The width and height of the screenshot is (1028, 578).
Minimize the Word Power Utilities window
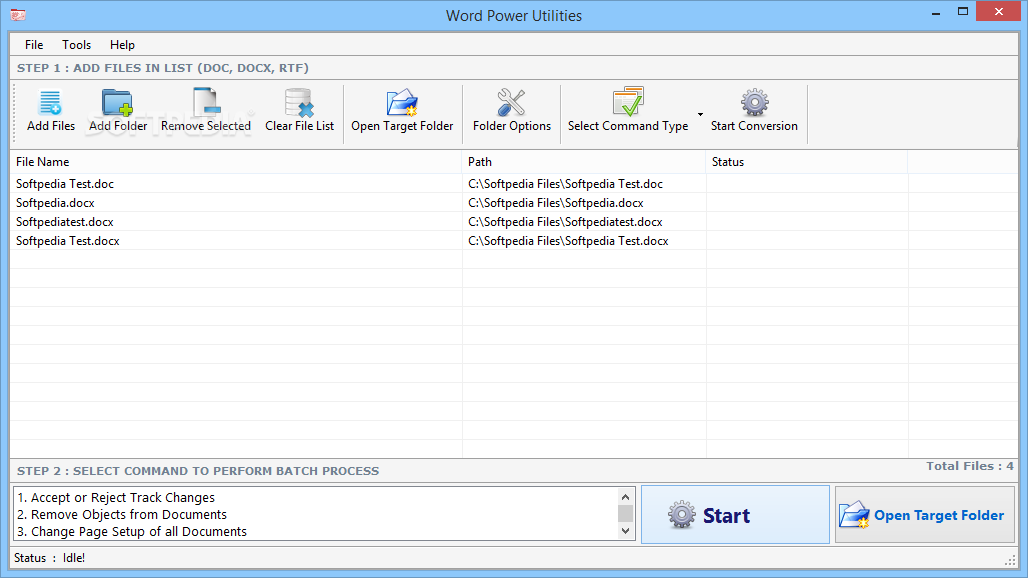(936, 12)
